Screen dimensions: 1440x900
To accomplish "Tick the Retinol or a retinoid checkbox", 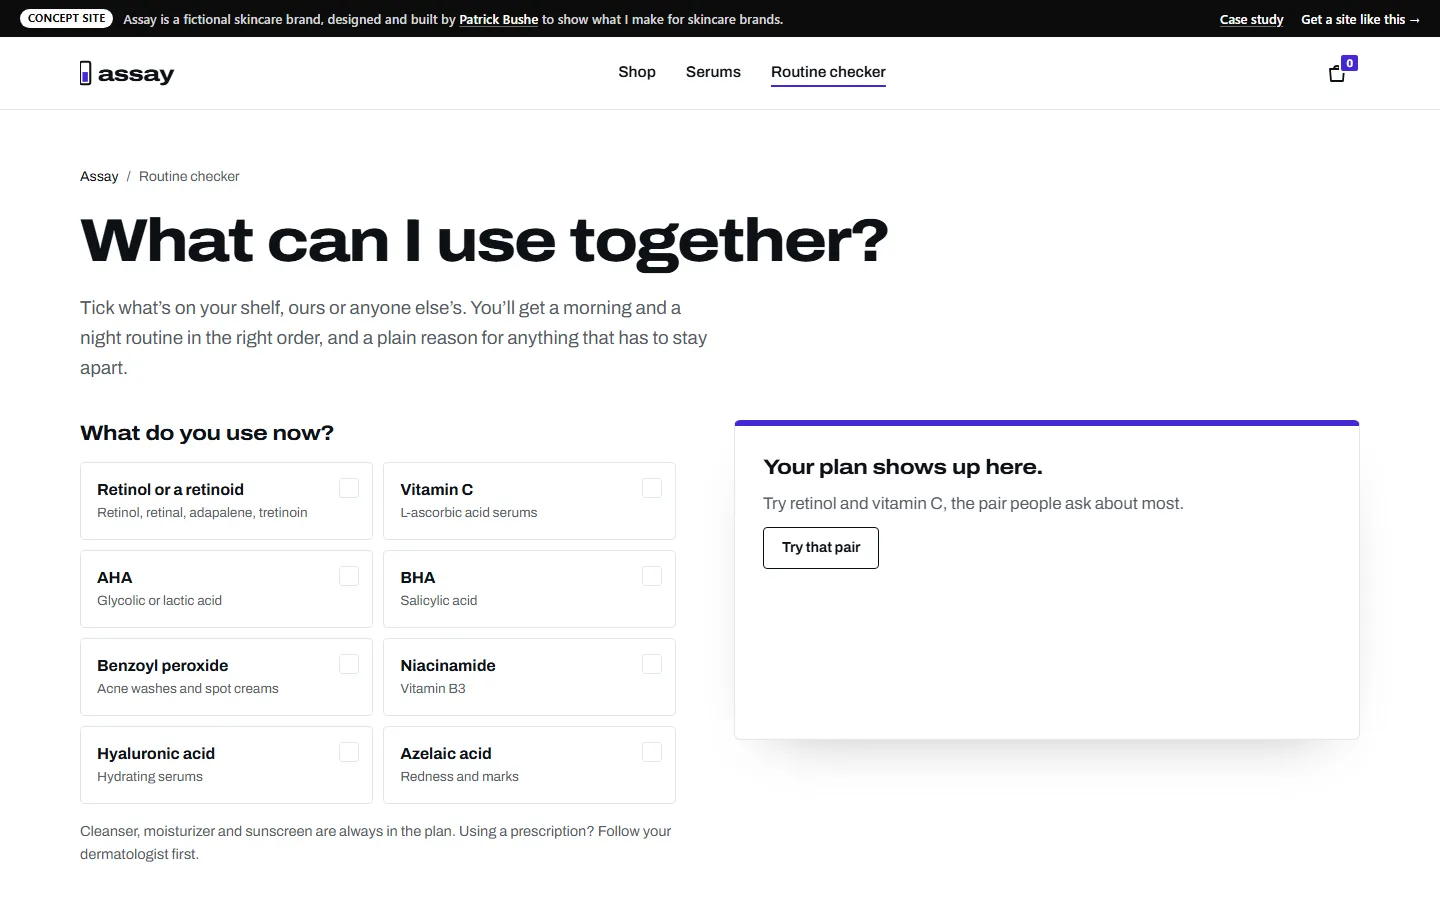I will (x=349, y=488).
